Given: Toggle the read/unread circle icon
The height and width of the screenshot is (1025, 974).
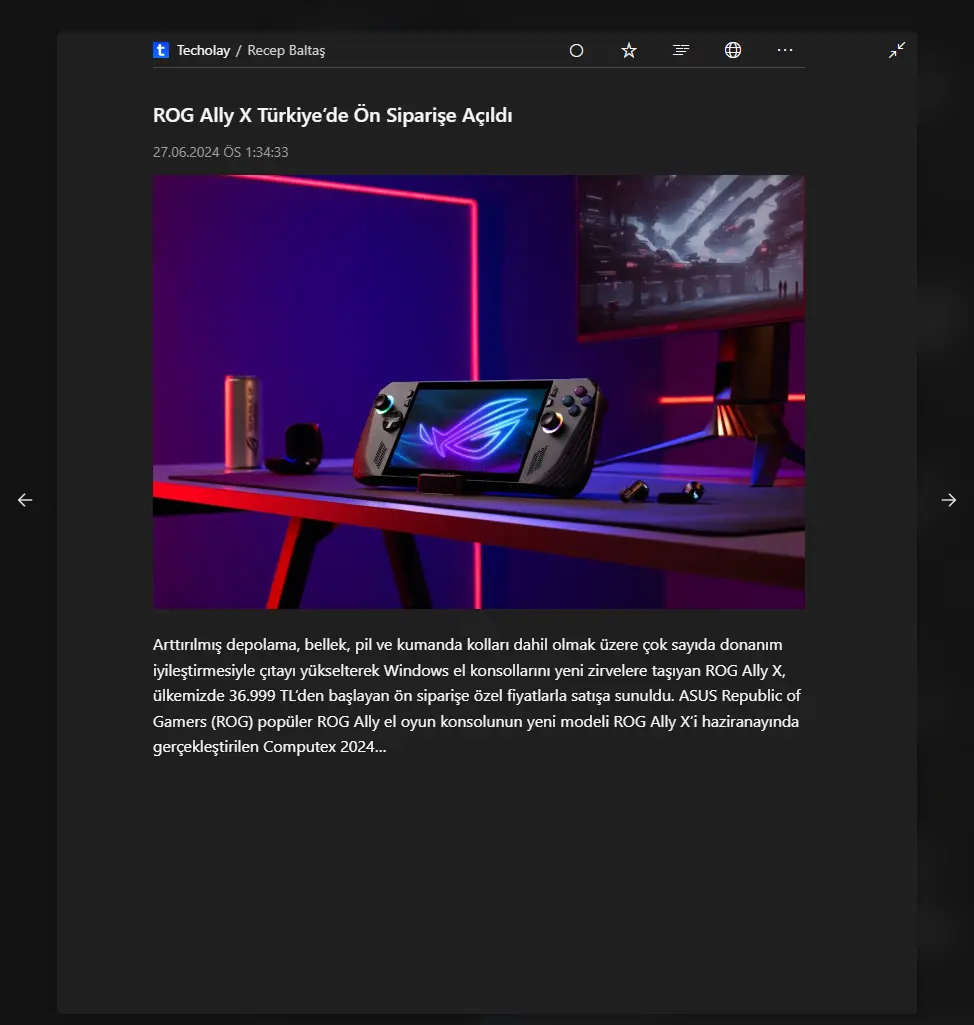Looking at the screenshot, I should (576, 50).
